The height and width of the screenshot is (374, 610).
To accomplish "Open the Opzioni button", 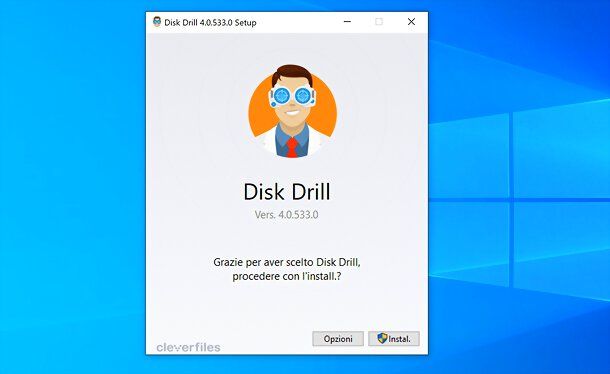I will (x=338, y=339).
